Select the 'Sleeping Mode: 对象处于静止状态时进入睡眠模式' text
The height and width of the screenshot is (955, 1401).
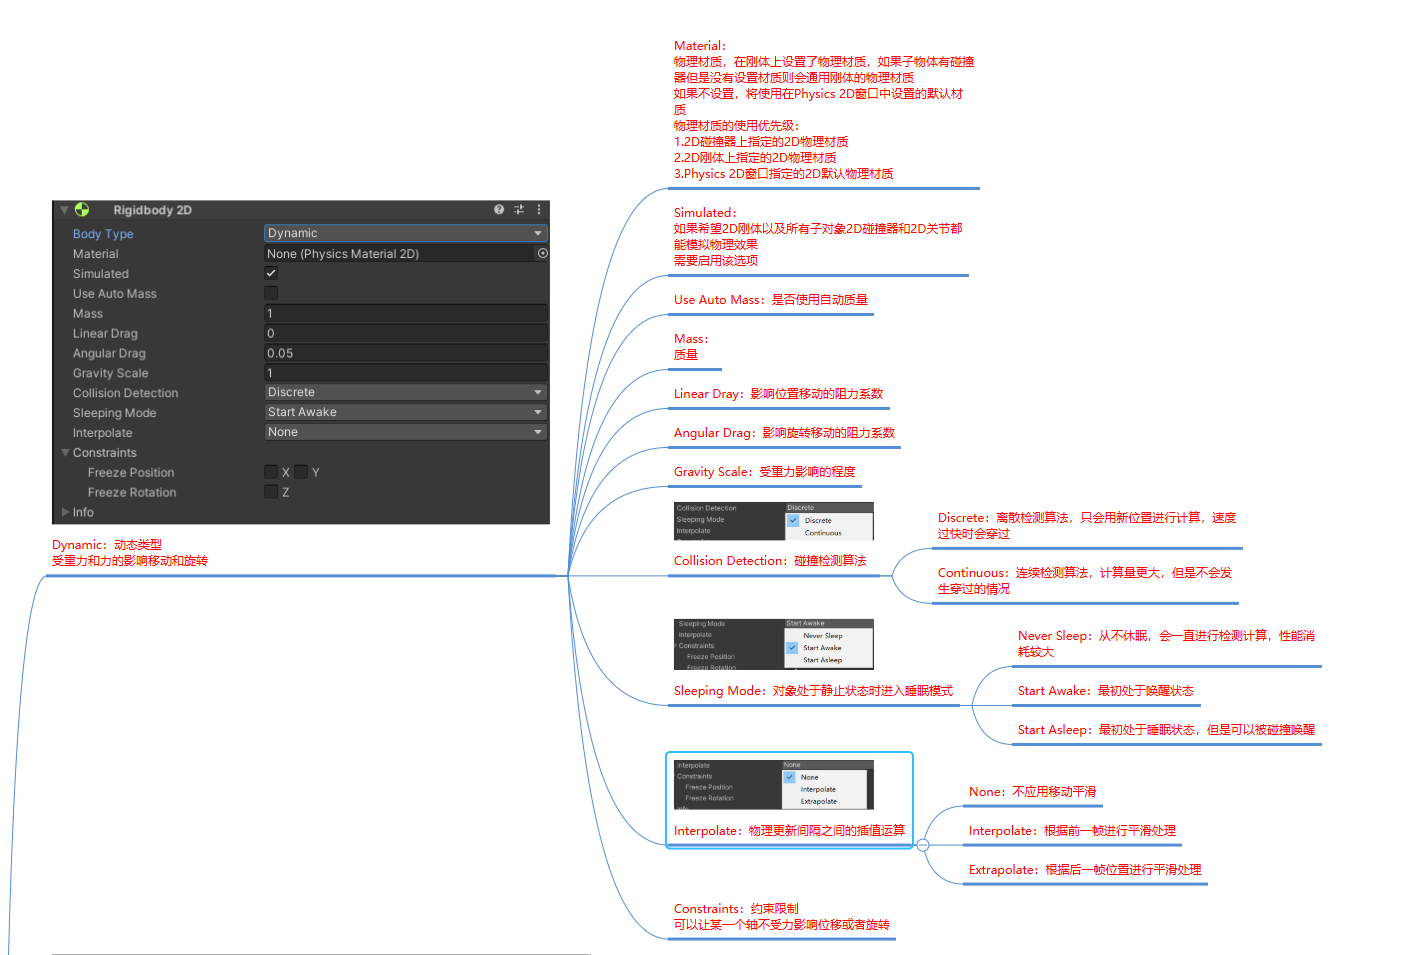[813, 691]
